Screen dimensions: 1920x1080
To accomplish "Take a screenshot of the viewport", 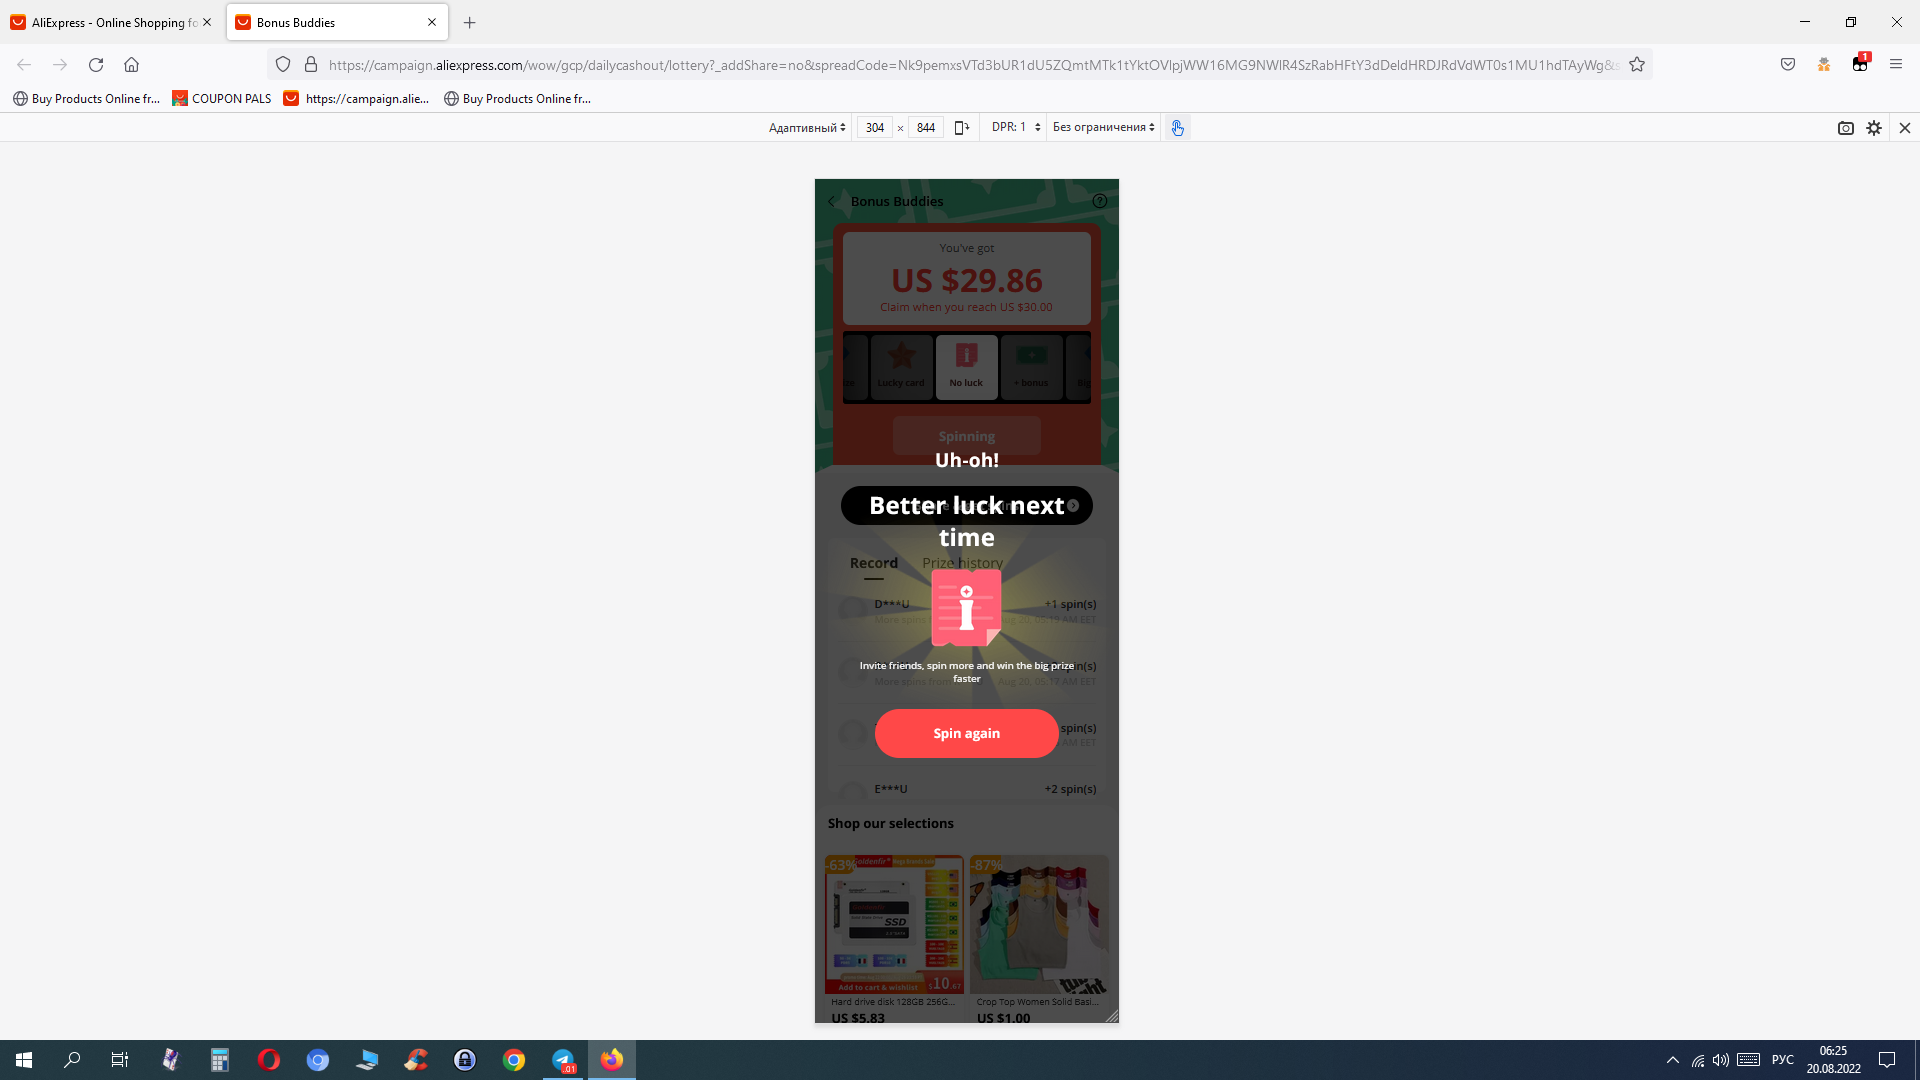I will click(x=1846, y=128).
